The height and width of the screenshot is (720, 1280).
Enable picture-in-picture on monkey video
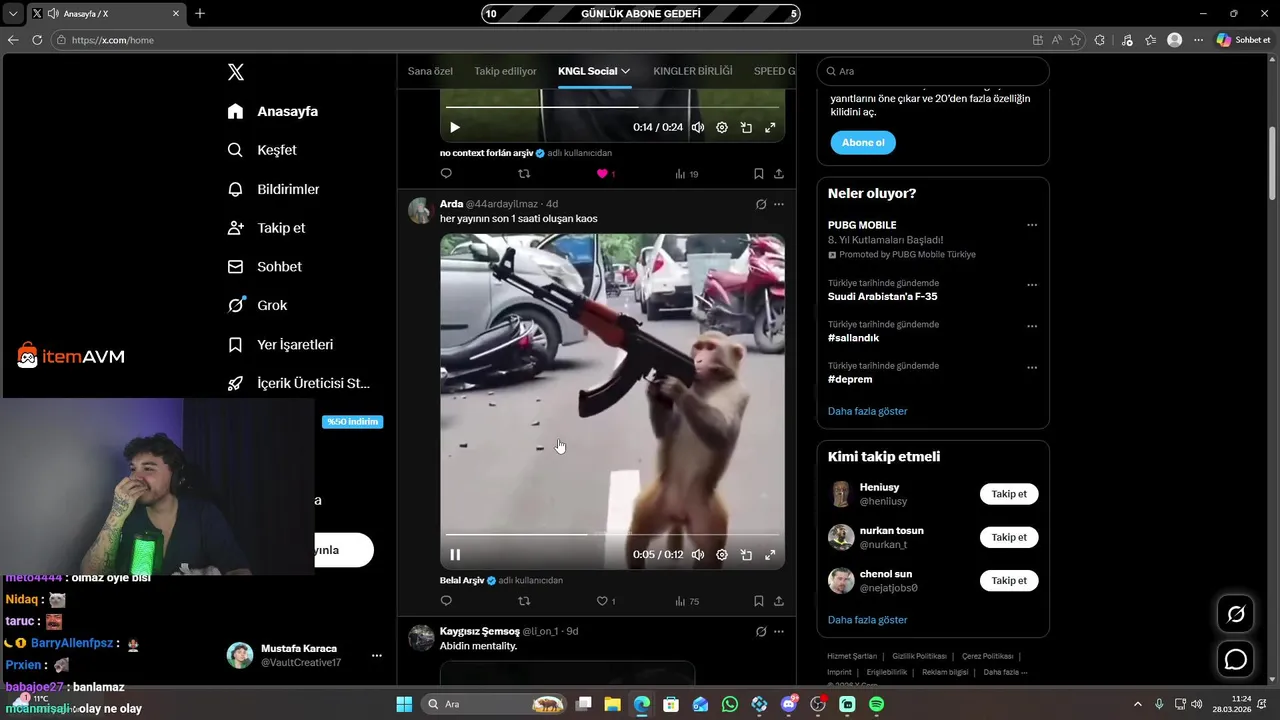(746, 555)
